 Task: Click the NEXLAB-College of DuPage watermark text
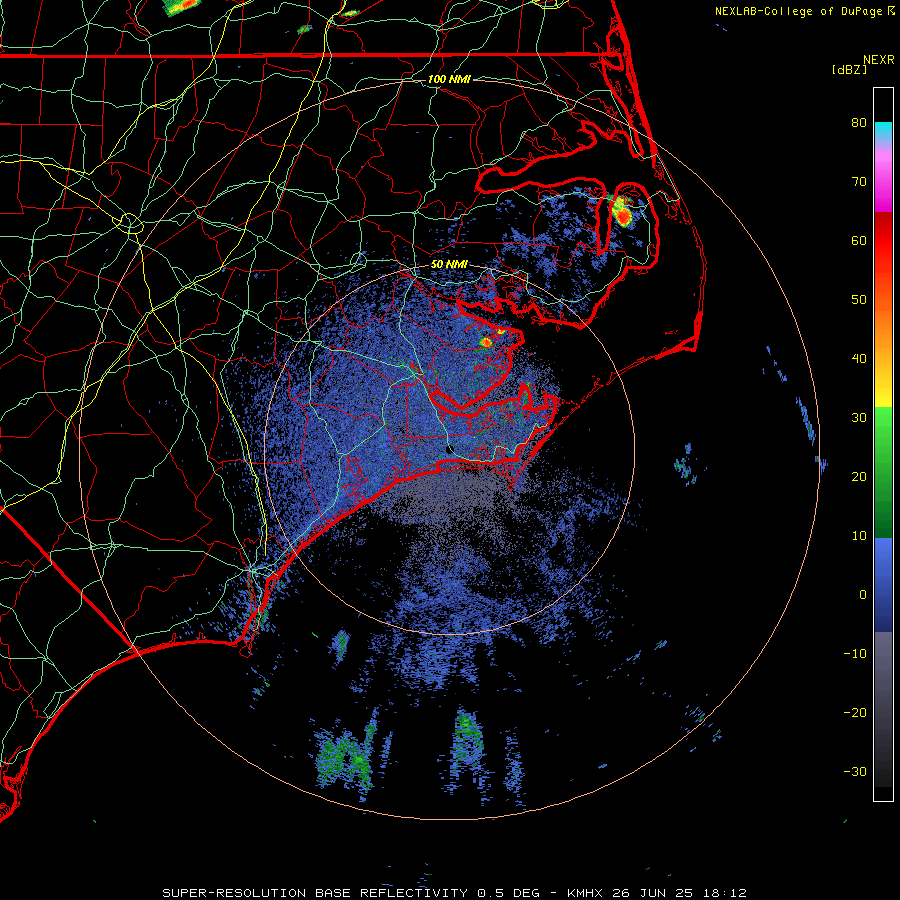click(804, 11)
